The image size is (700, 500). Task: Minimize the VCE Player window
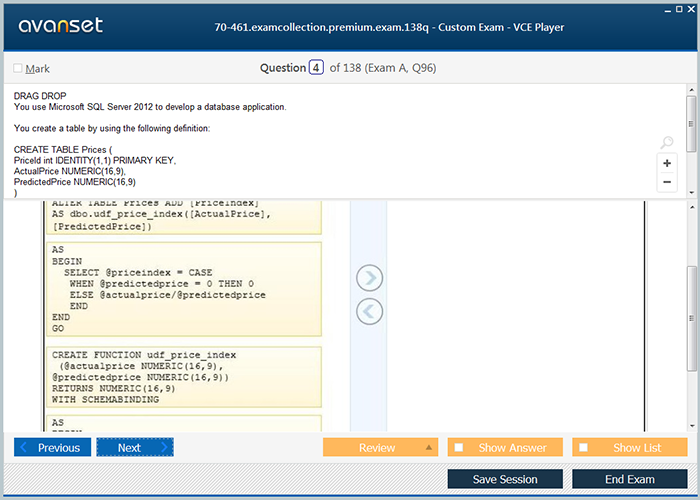[x=668, y=10]
